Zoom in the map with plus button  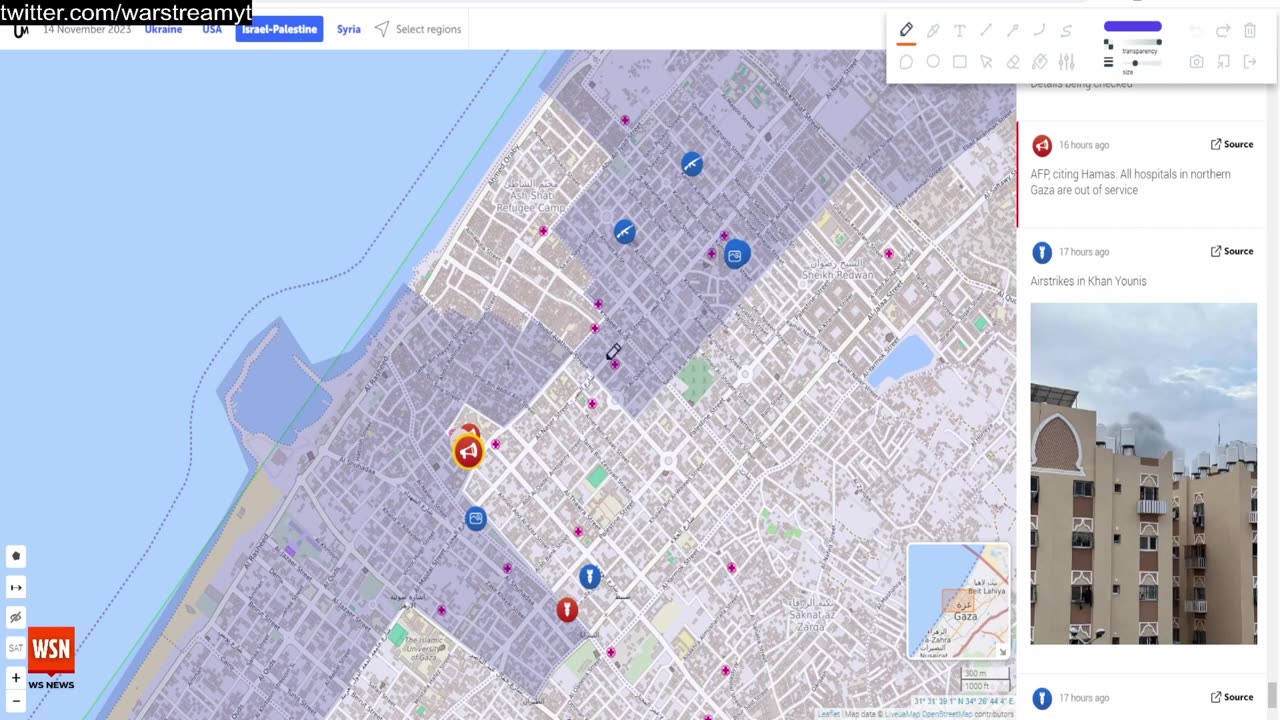click(x=16, y=678)
